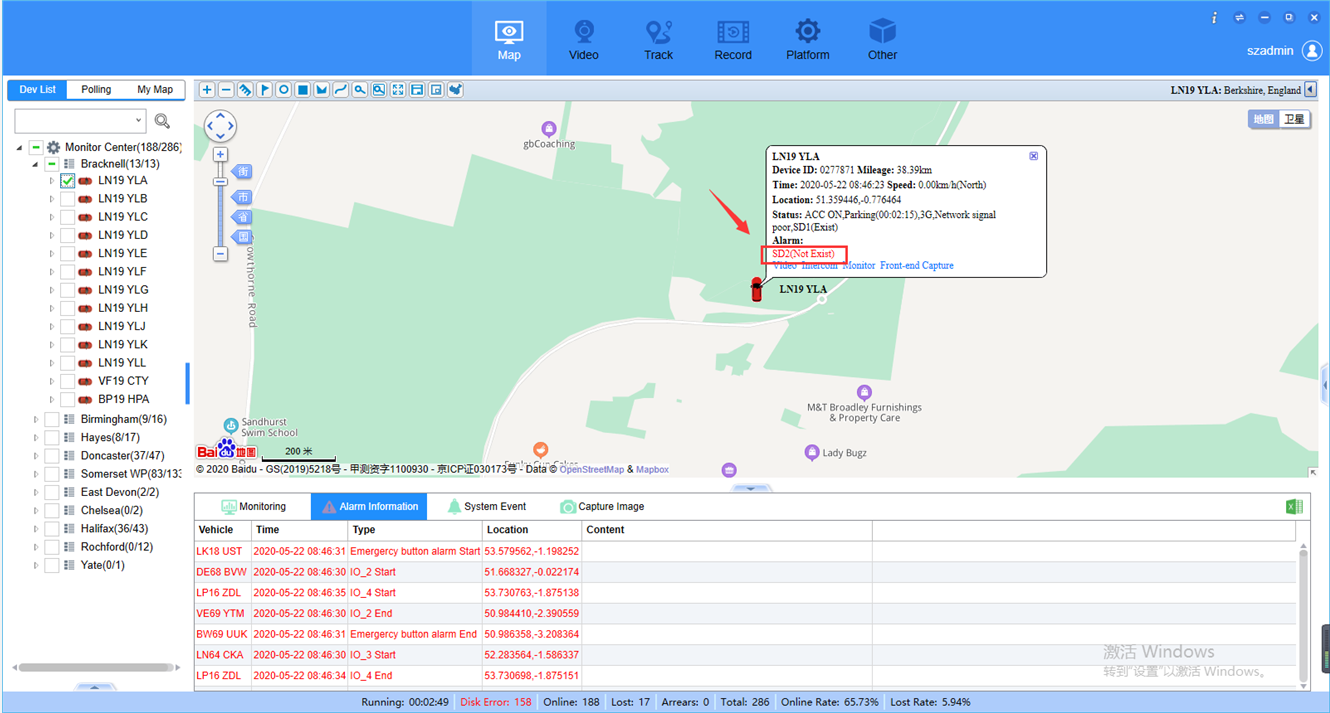Tick the VF19 CTY vehicle checkbox
This screenshot has width=1330, height=713.
[x=68, y=381]
